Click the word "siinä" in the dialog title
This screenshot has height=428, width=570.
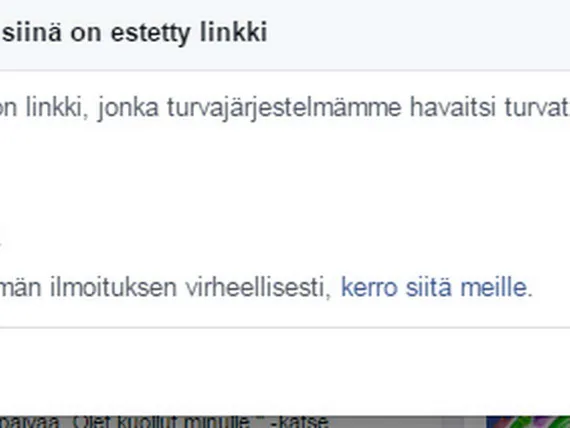click(x=32, y=32)
